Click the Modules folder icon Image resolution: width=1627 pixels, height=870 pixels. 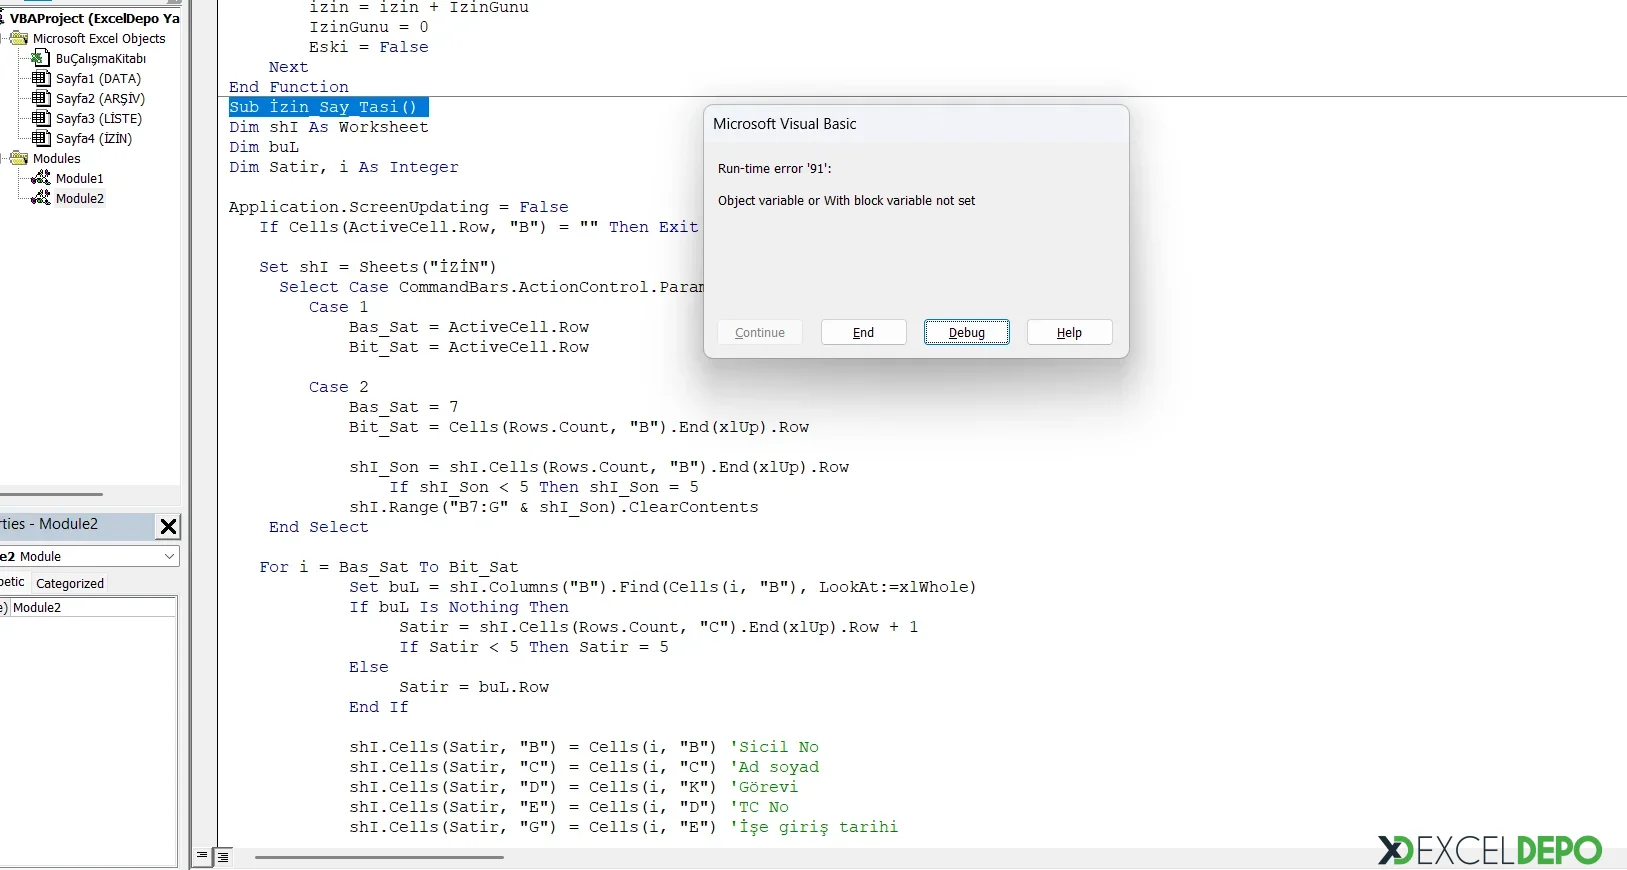[19, 158]
